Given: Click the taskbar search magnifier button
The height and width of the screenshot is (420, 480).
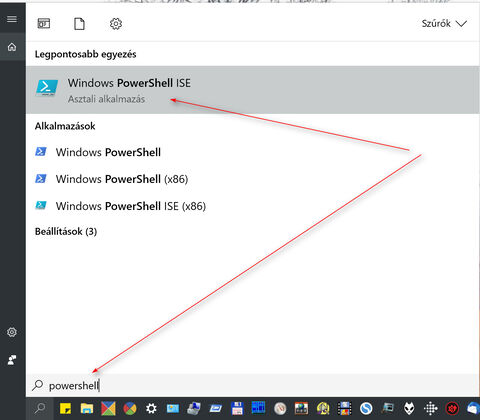Looking at the screenshot, I should 41,408.
